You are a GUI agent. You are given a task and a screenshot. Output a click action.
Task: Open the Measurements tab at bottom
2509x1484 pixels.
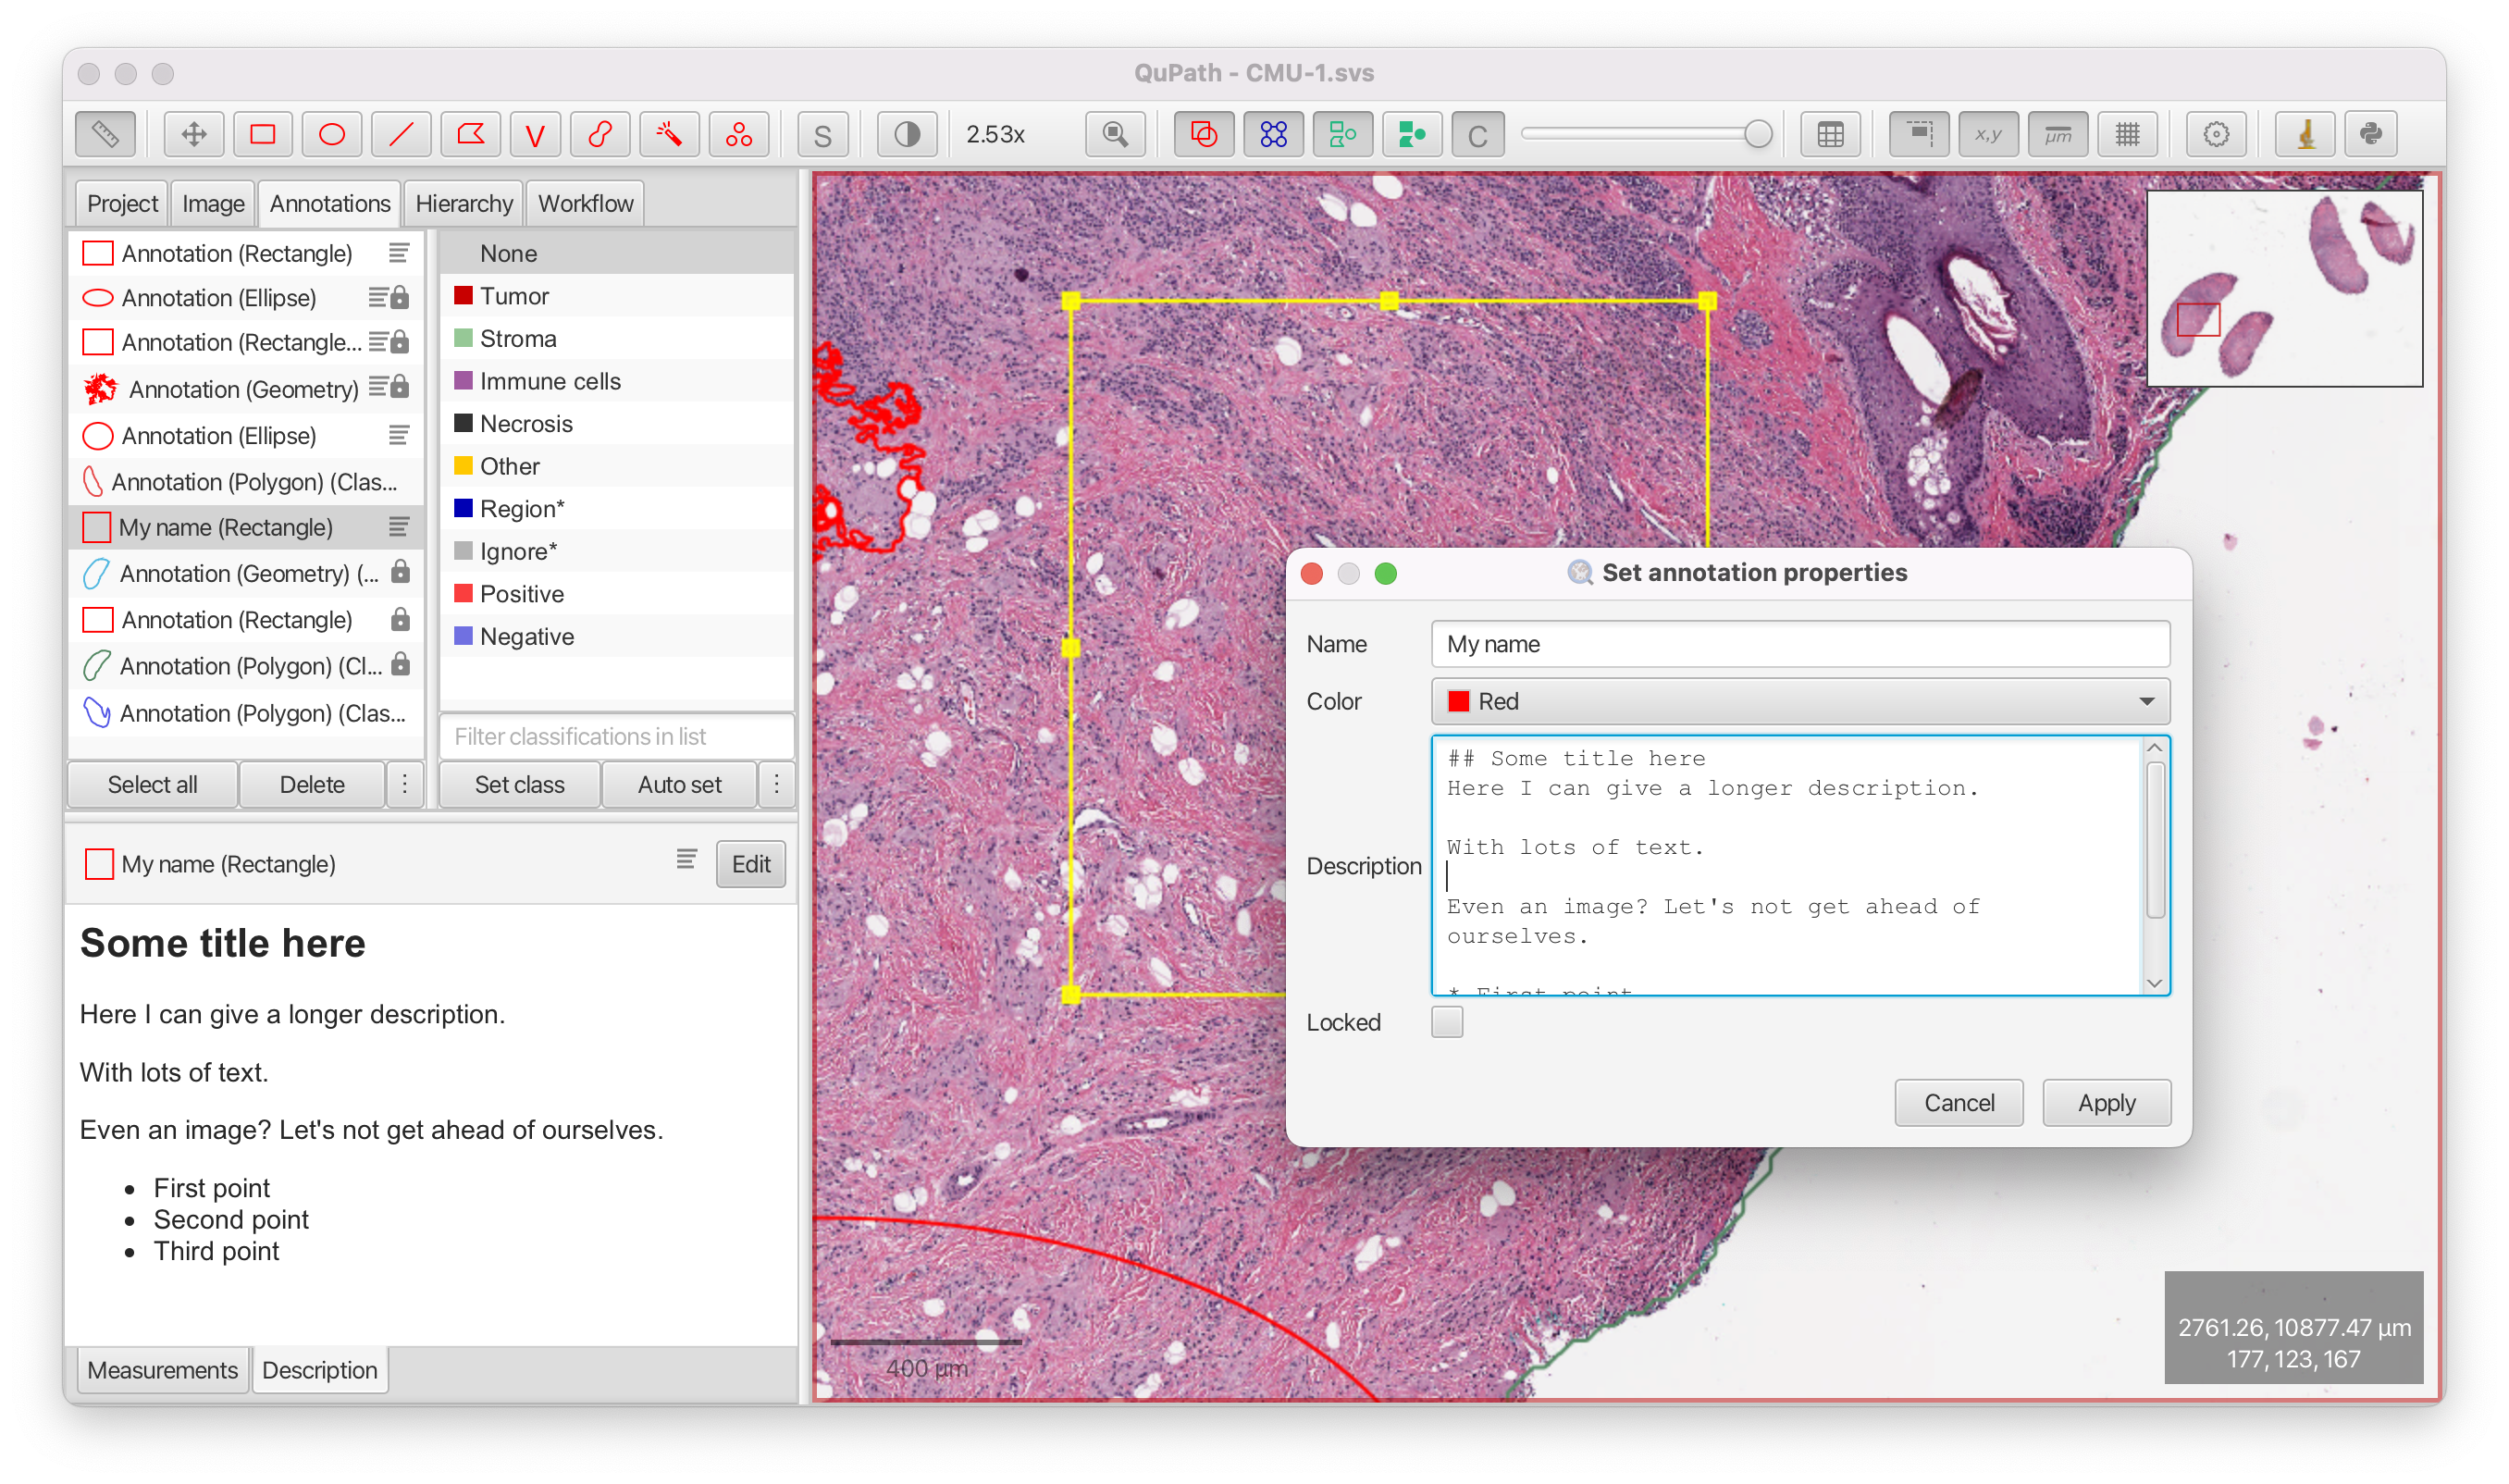[162, 1369]
